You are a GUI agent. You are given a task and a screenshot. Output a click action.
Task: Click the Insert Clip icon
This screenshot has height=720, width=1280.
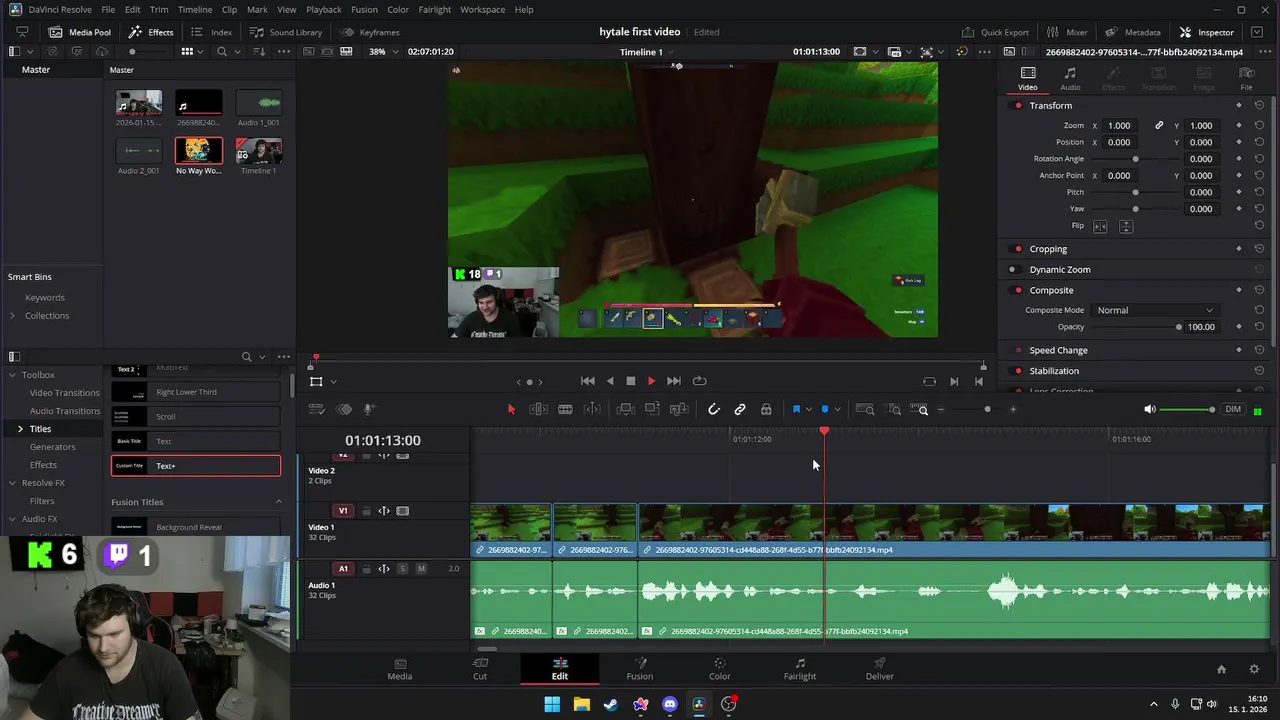[x=625, y=409]
